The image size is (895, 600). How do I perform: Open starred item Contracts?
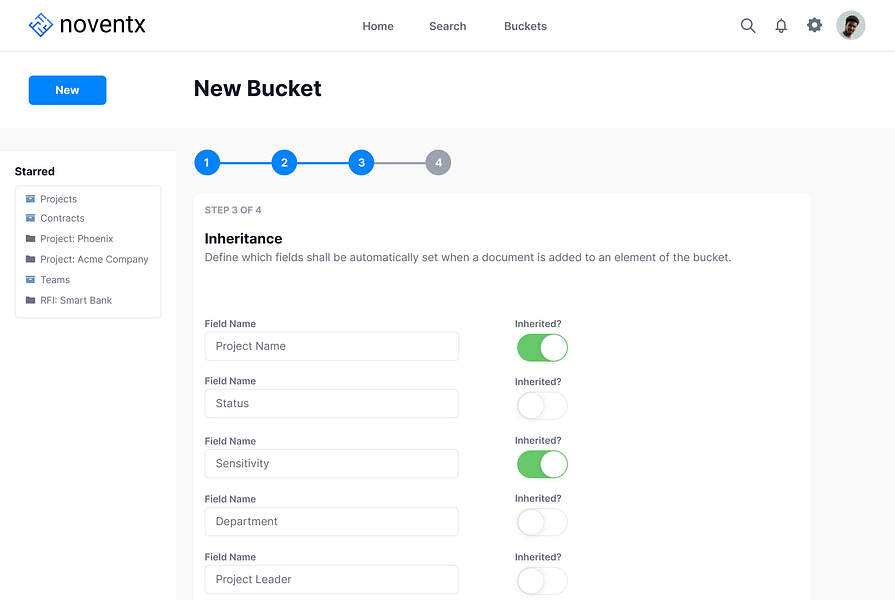pyautogui.click(x=62, y=218)
